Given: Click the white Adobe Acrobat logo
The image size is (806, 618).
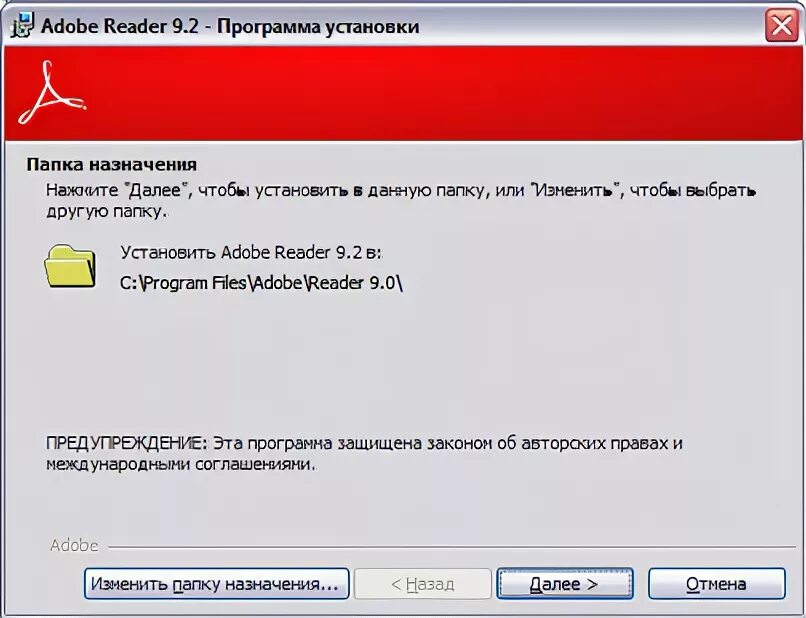Looking at the screenshot, I should [x=51, y=93].
